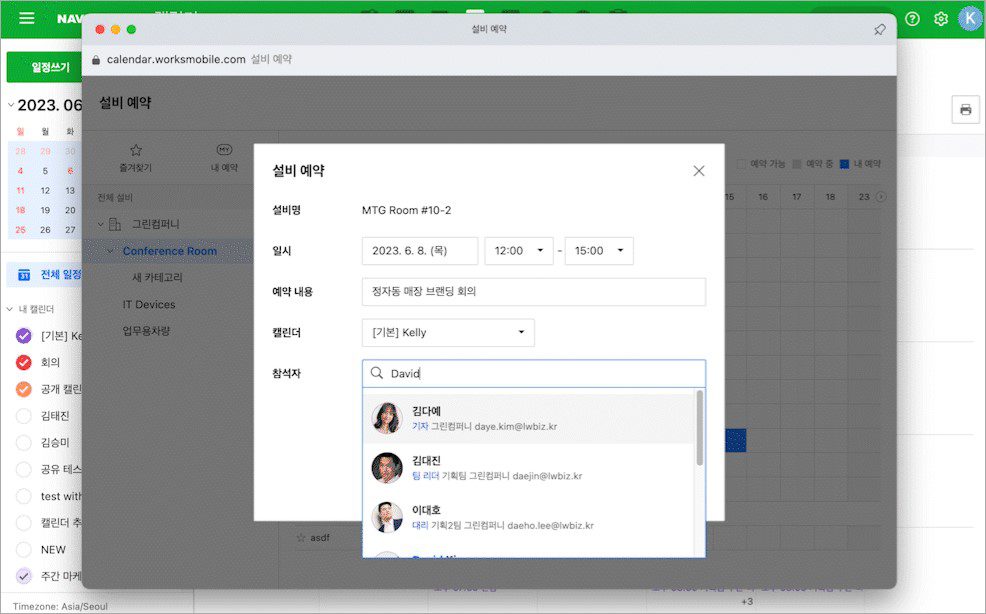This screenshot has height=614, width=986.
Task: Open the hamburger menu at top left
Action: tap(26, 18)
